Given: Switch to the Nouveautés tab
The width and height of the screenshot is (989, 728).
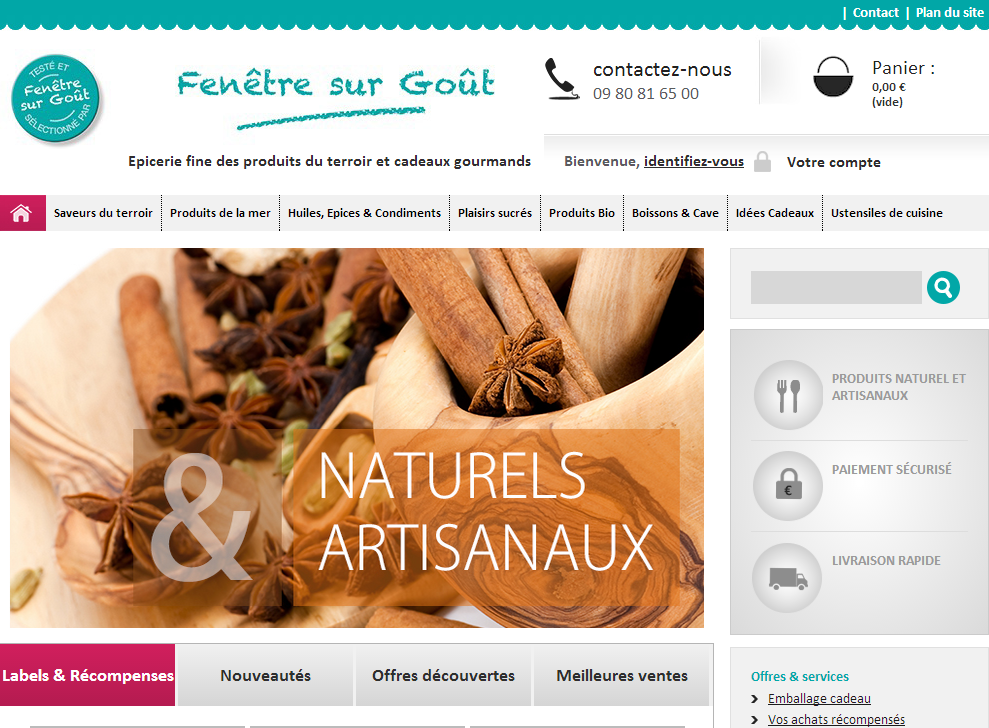Looking at the screenshot, I should [266, 675].
